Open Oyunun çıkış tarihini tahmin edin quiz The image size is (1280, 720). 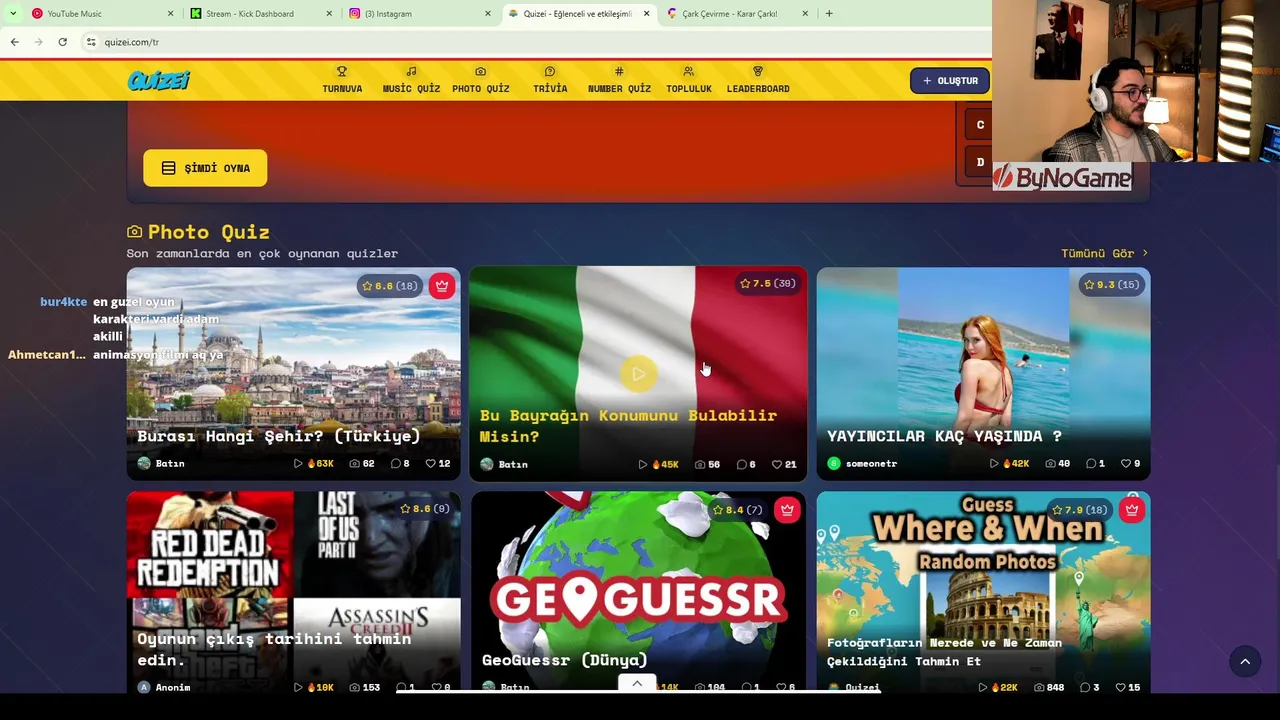pos(293,592)
